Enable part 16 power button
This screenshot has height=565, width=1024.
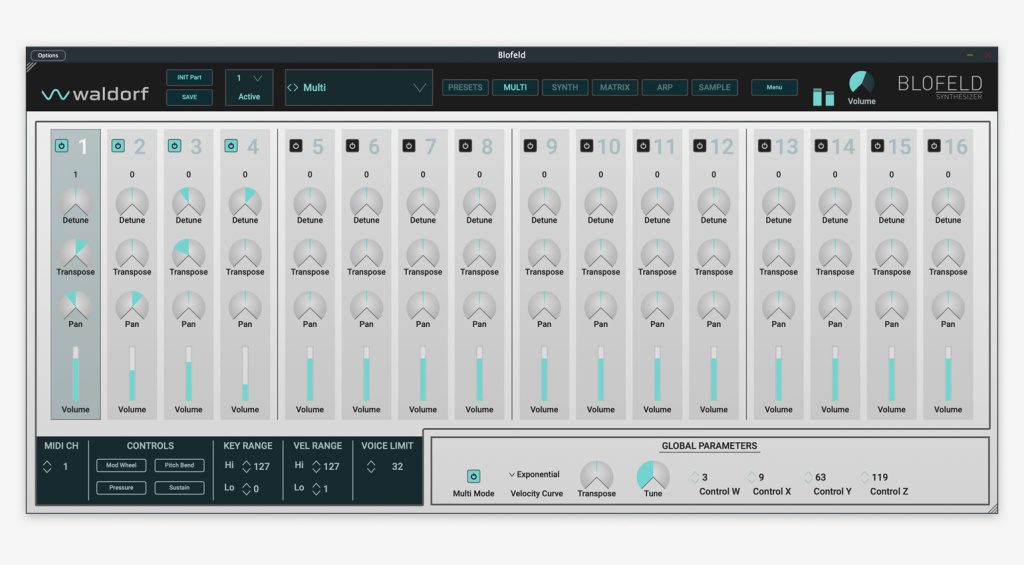(934, 146)
